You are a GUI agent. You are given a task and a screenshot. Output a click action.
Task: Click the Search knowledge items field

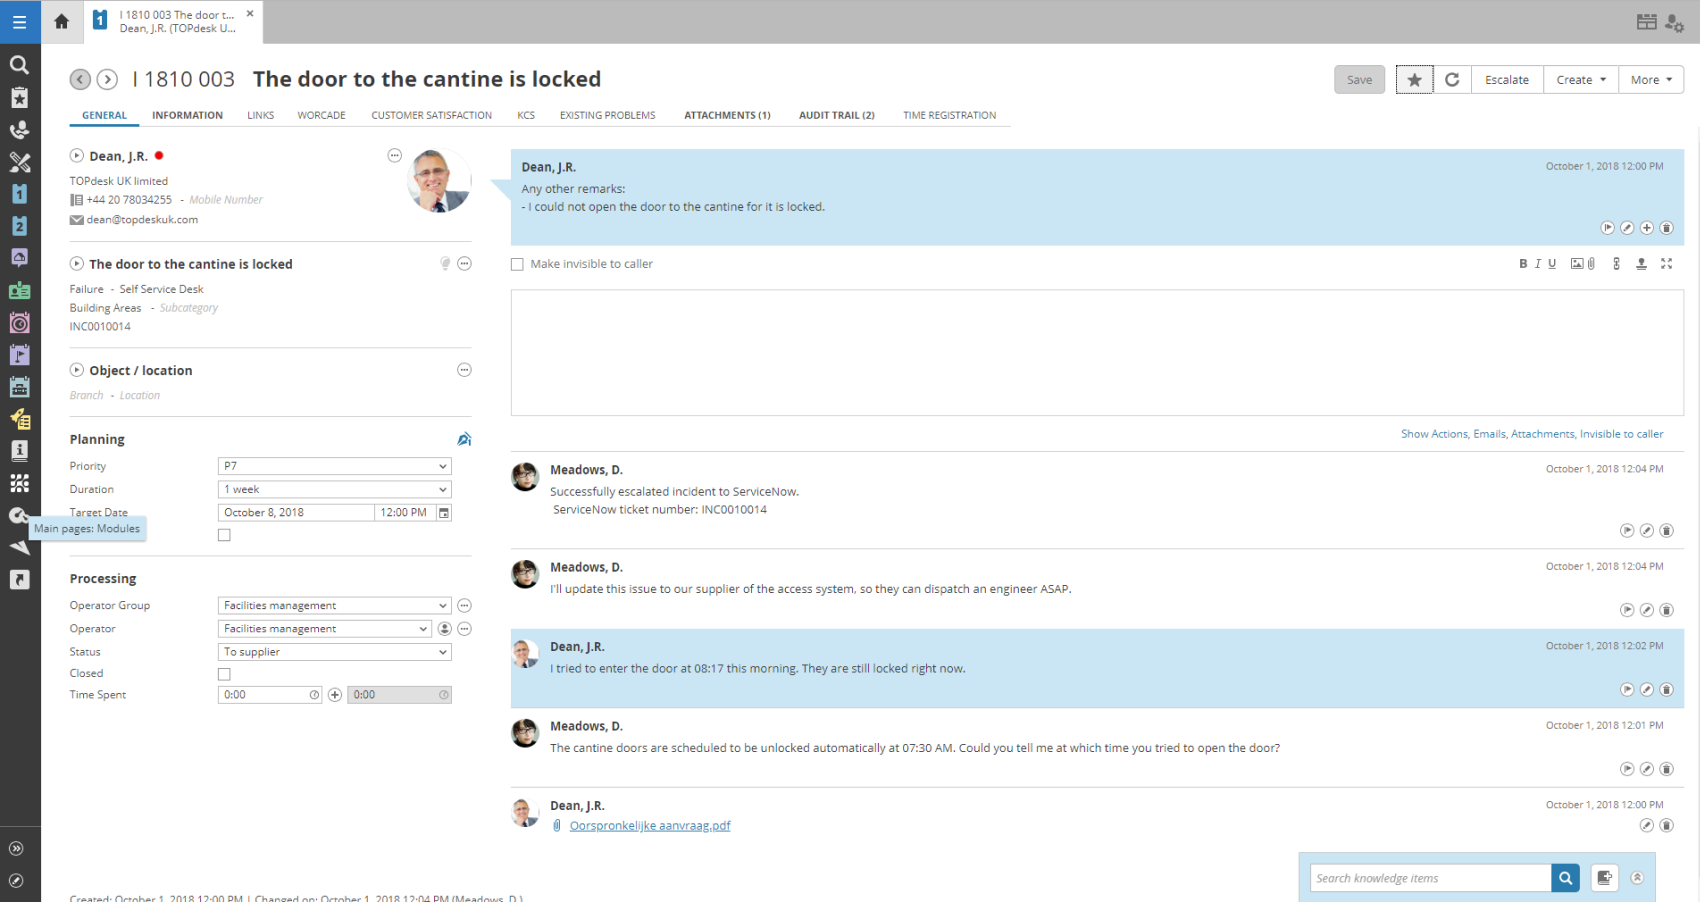click(1430, 878)
